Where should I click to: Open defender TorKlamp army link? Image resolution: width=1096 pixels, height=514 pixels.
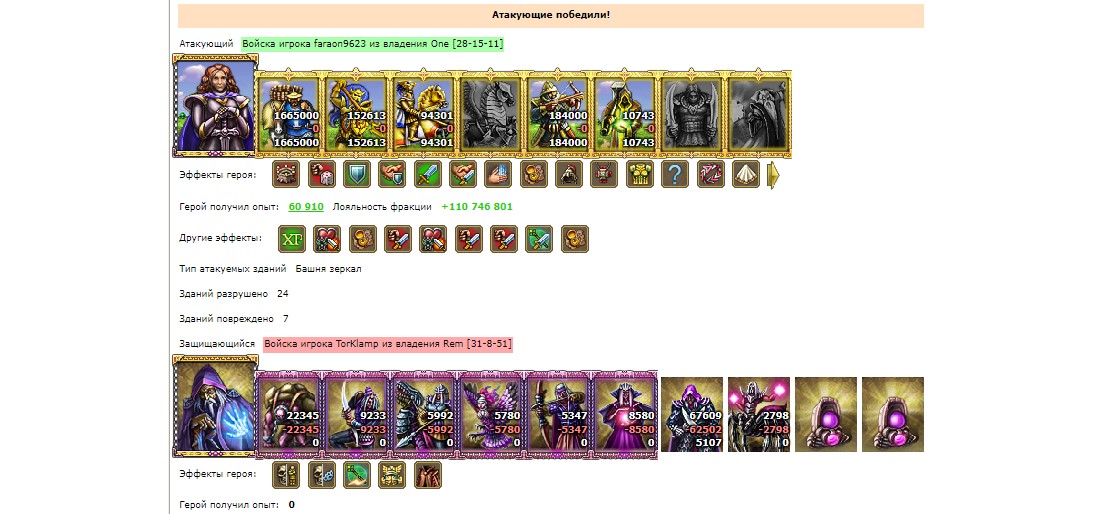[x=388, y=344]
